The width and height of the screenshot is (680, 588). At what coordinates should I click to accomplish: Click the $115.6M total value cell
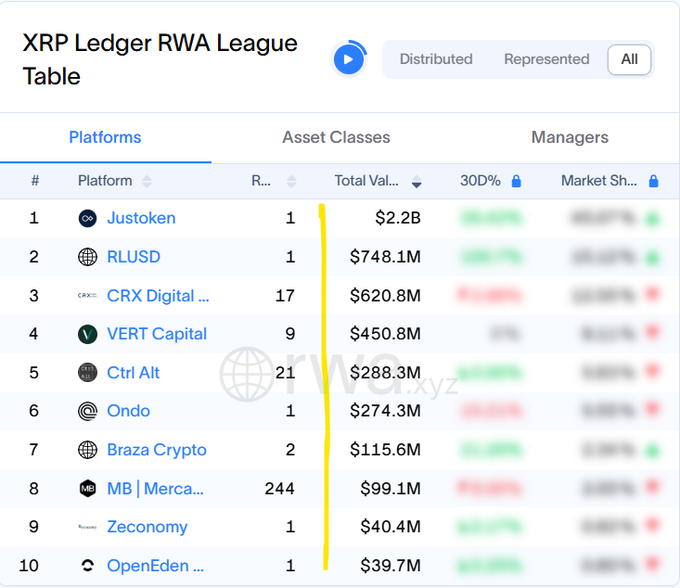385,450
